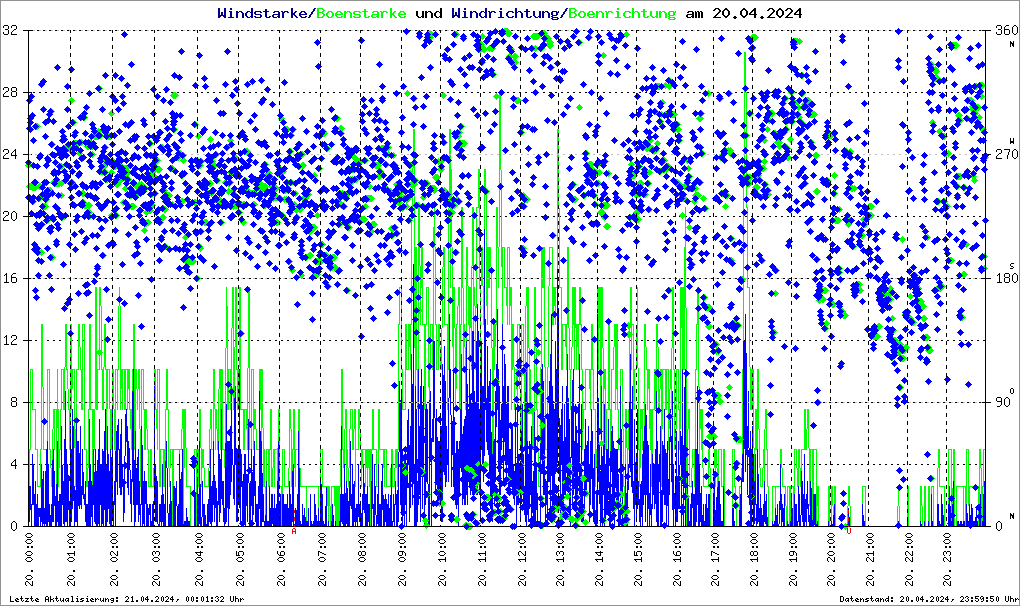This screenshot has height=606, width=1020.
Task: Click the left axis value 8
Action: click(14, 402)
